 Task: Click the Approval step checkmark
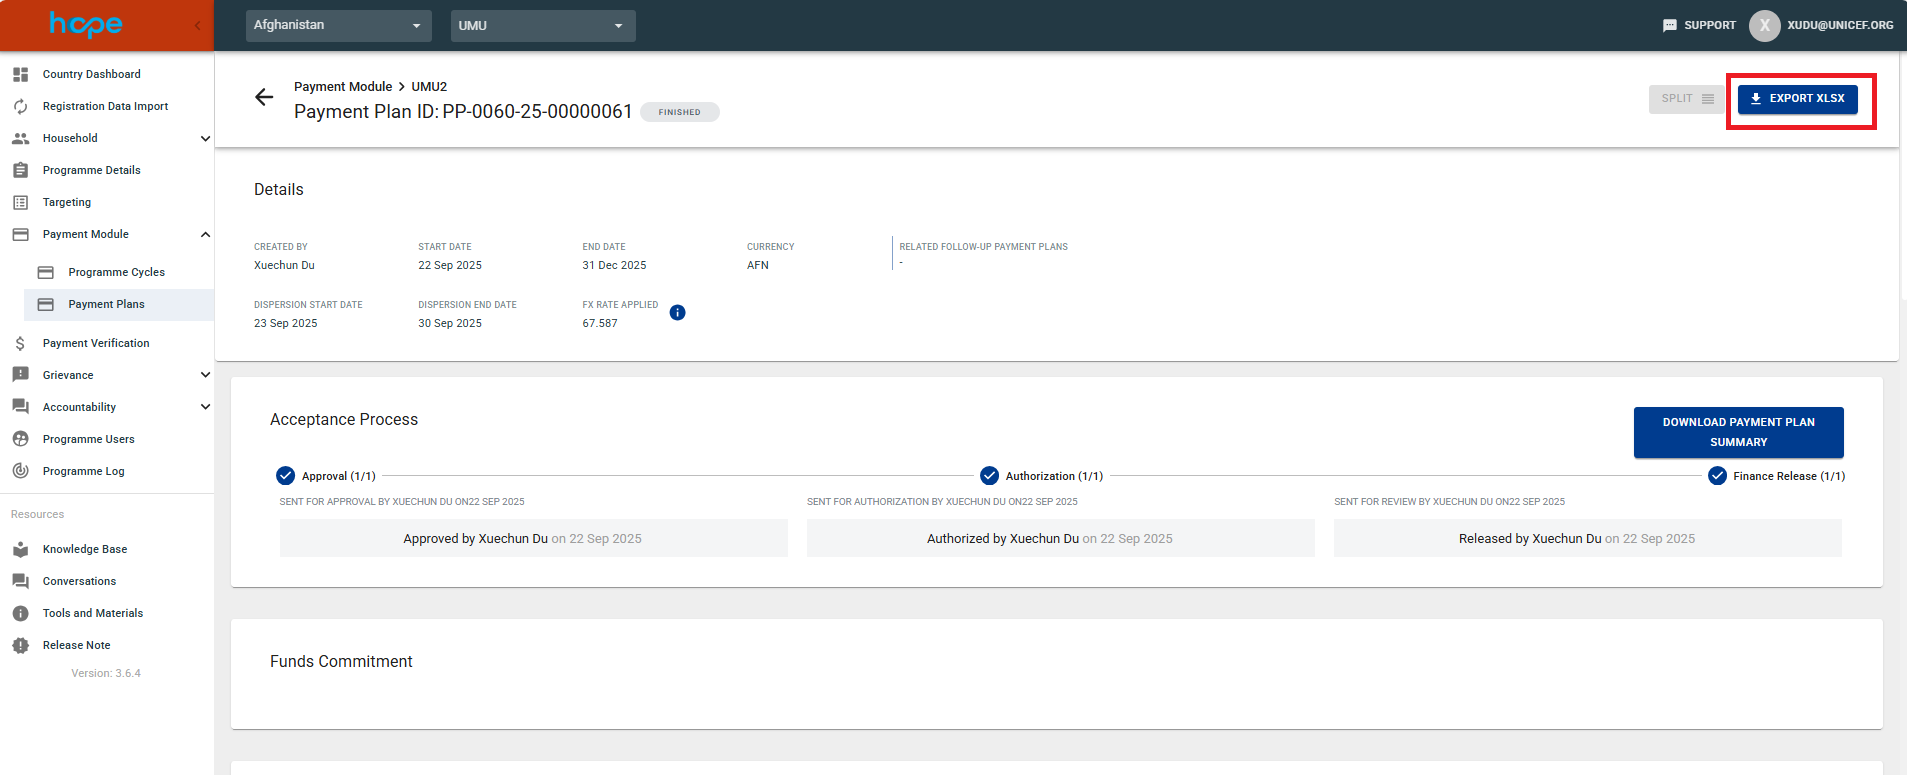(x=286, y=476)
